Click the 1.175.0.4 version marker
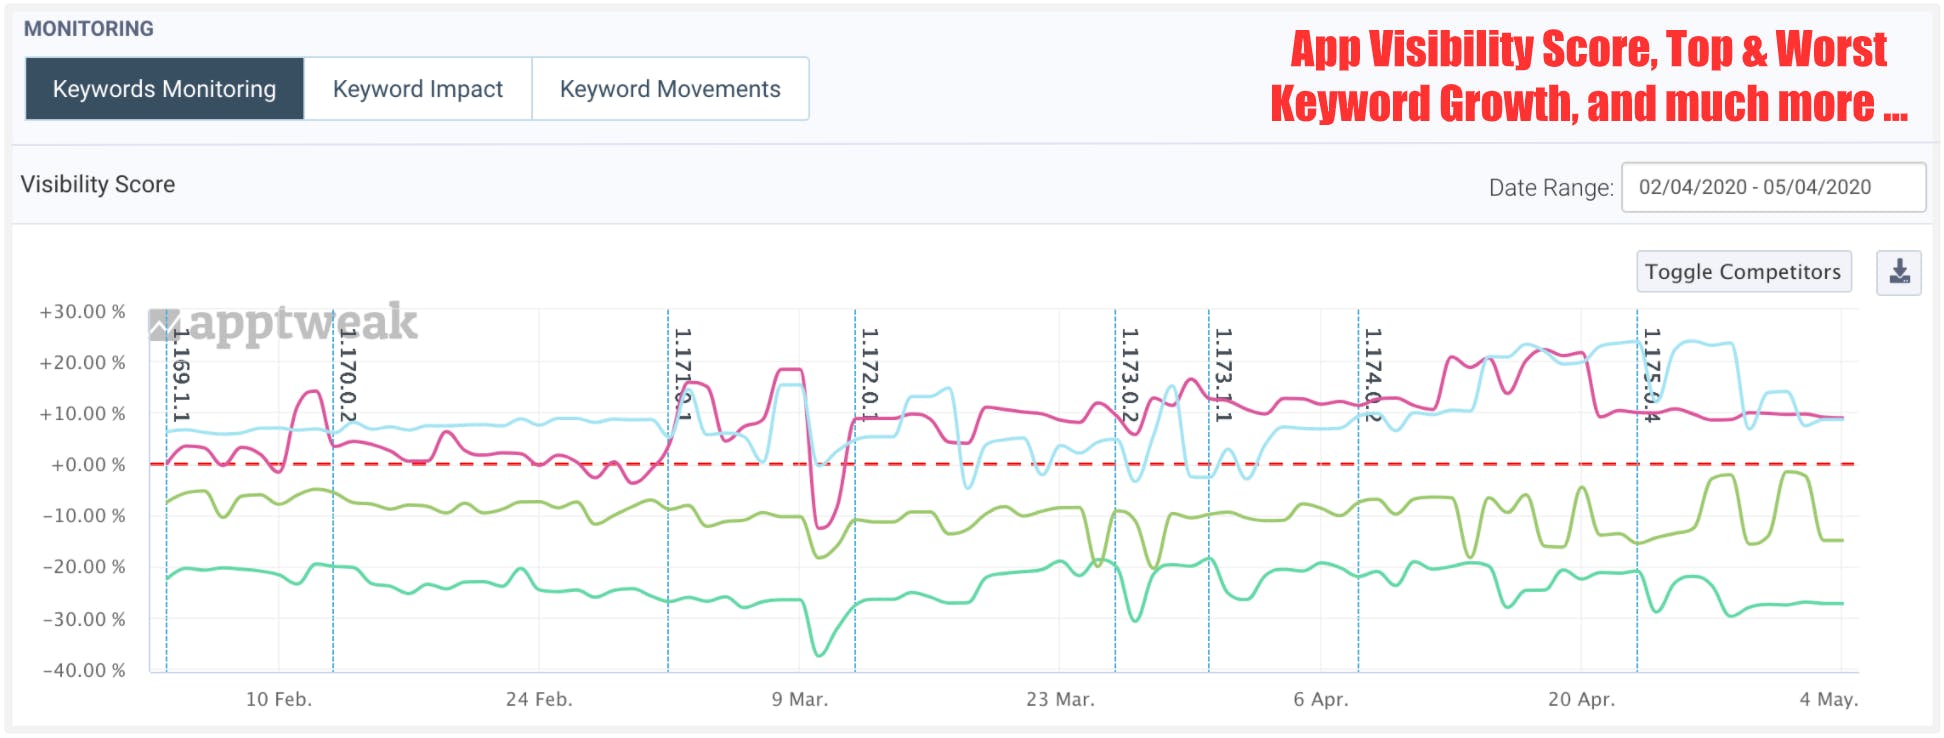1944x738 pixels. coord(1652,374)
